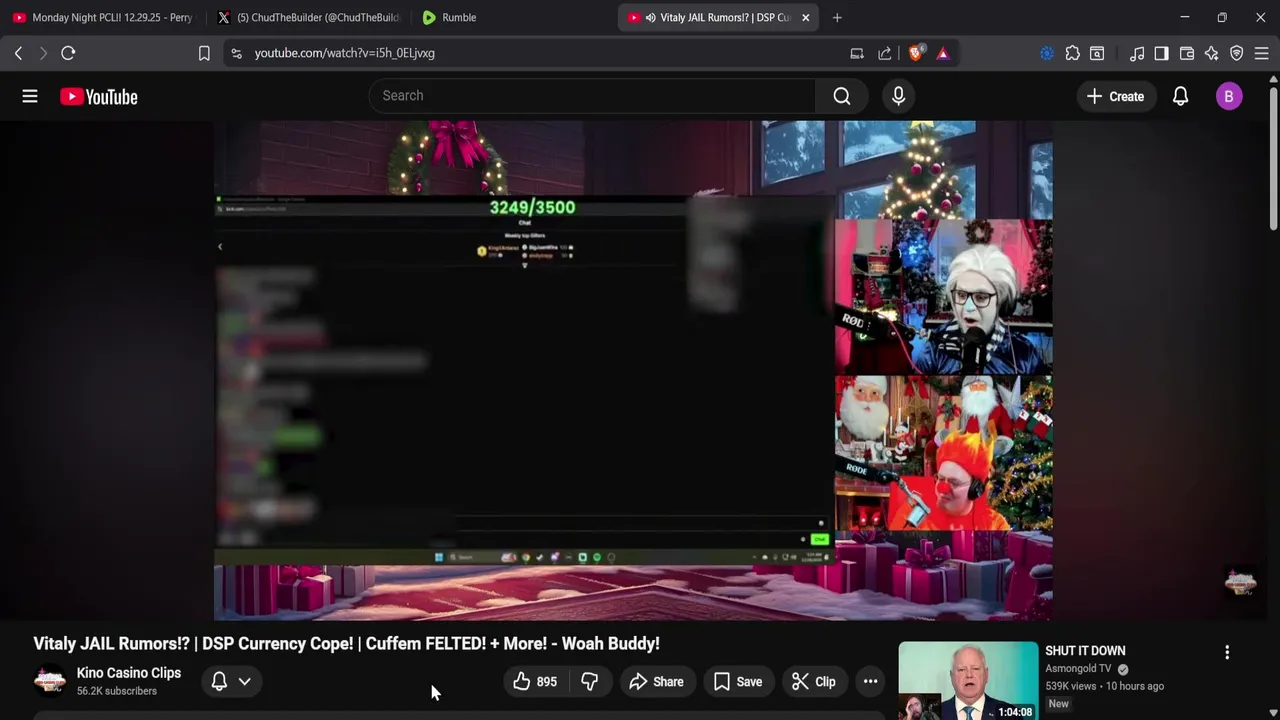Open the Extensions puzzle icon

(1073, 53)
